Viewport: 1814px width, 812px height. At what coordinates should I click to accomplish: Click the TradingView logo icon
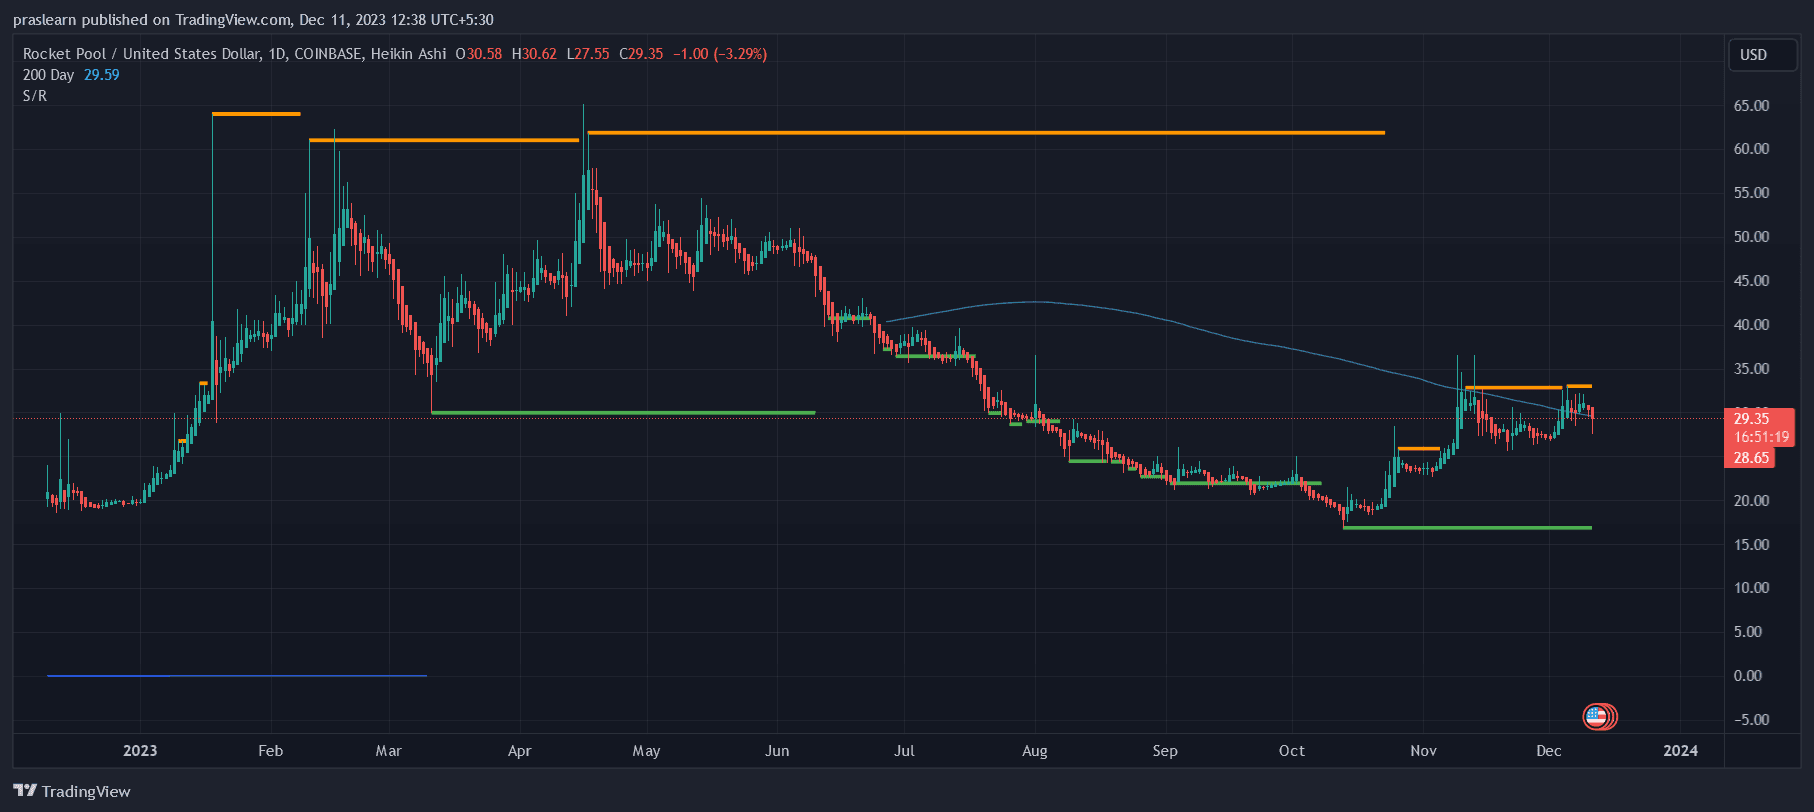pos(25,791)
